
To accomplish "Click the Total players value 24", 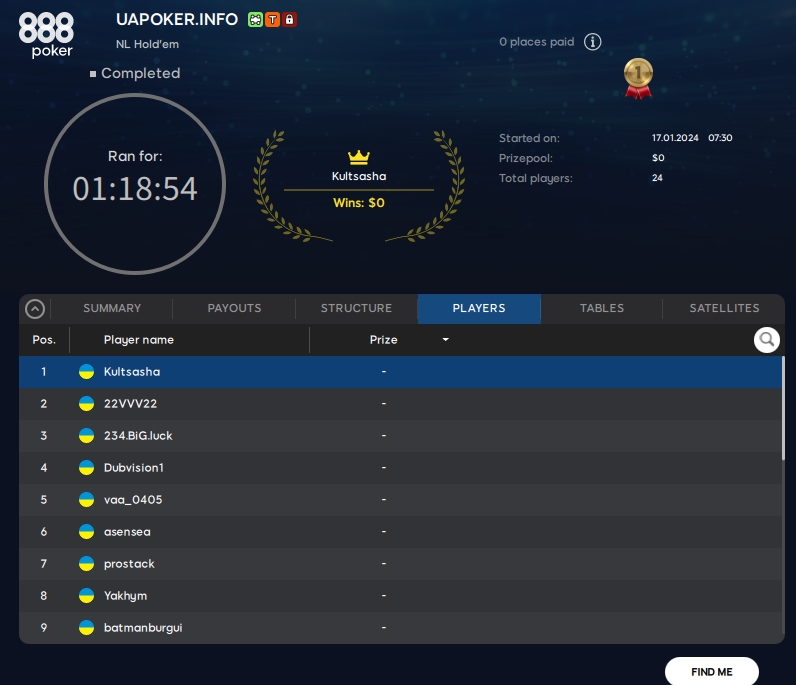I will (657, 178).
